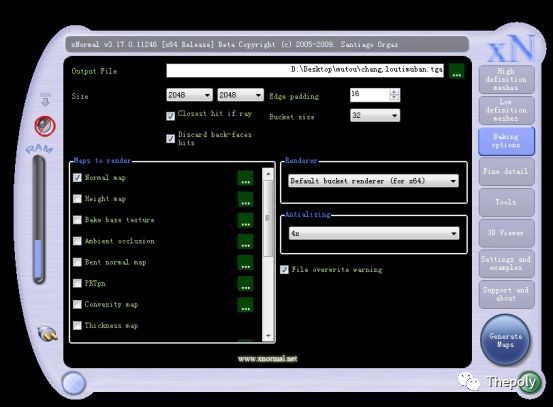The height and width of the screenshot is (407, 554).
Task: Switch to High definition meshes tab
Action: (x=506, y=79)
